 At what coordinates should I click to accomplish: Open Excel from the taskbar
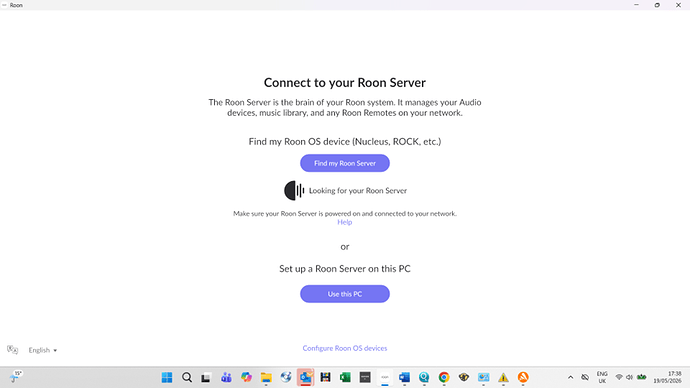click(x=345, y=377)
